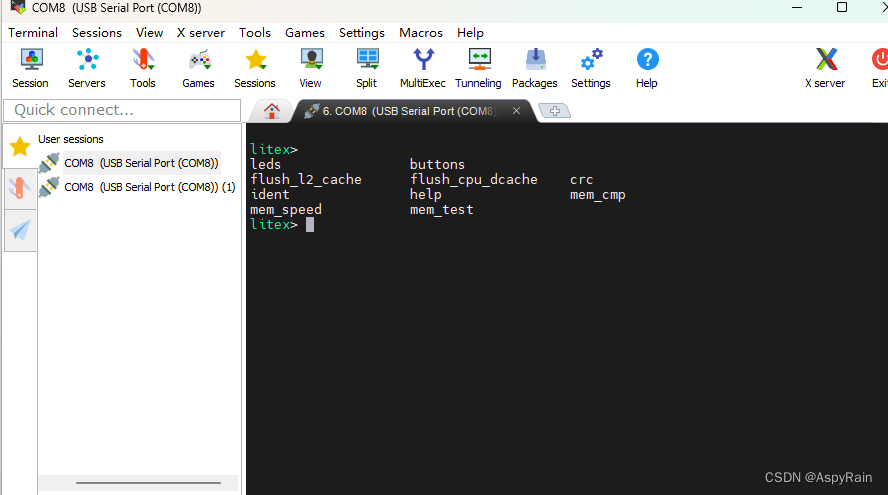Open the Tools menu
Image resolution: width=888 pixels, height=495 pixels.
(x=255, y=33)
